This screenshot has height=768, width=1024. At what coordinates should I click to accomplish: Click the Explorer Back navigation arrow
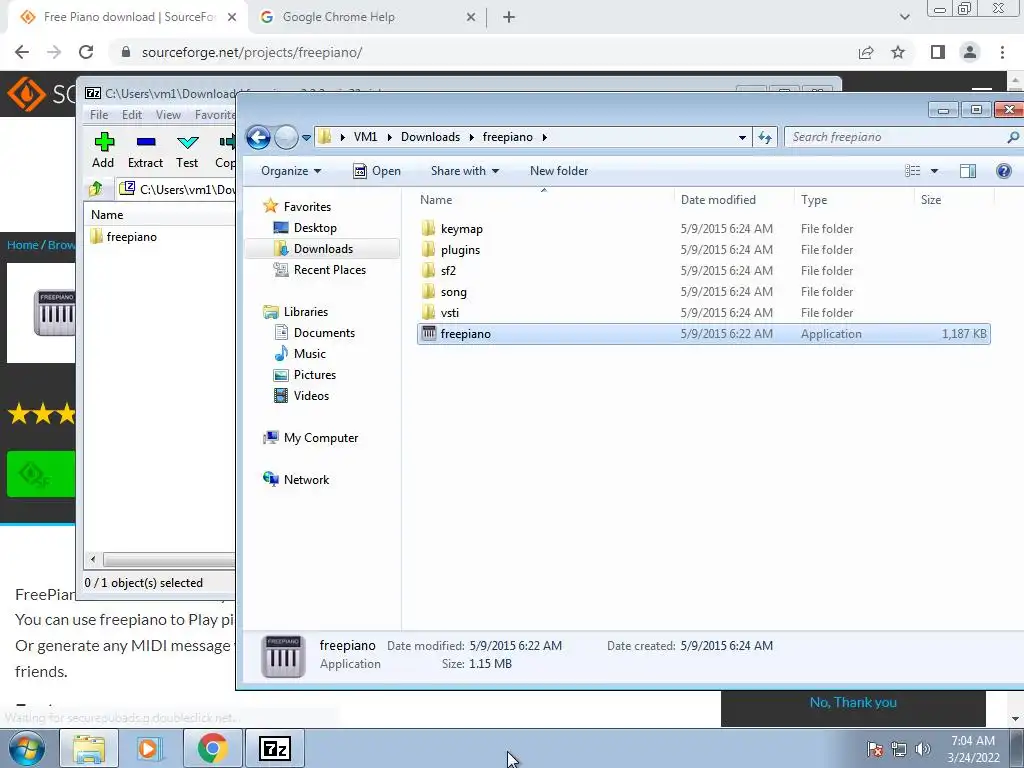coord(258,137)
